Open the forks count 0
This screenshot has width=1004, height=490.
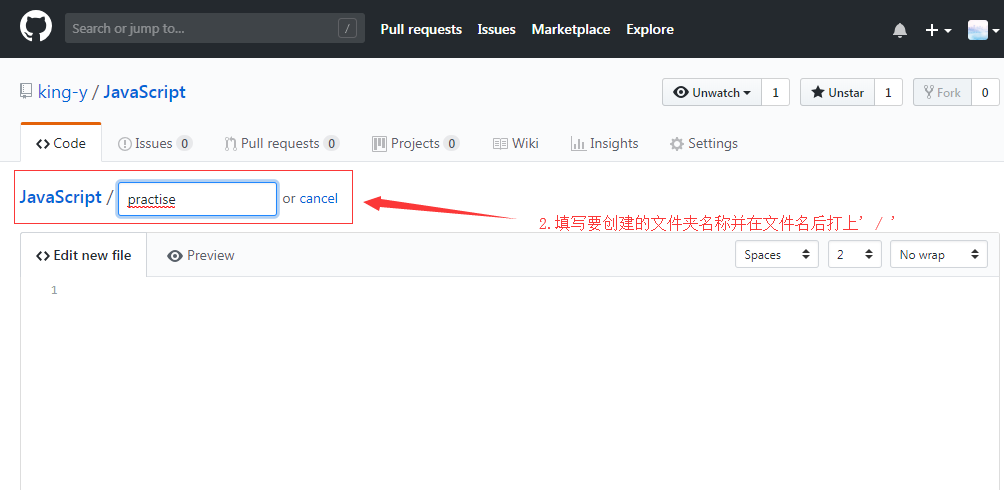(x=985, y=92)
